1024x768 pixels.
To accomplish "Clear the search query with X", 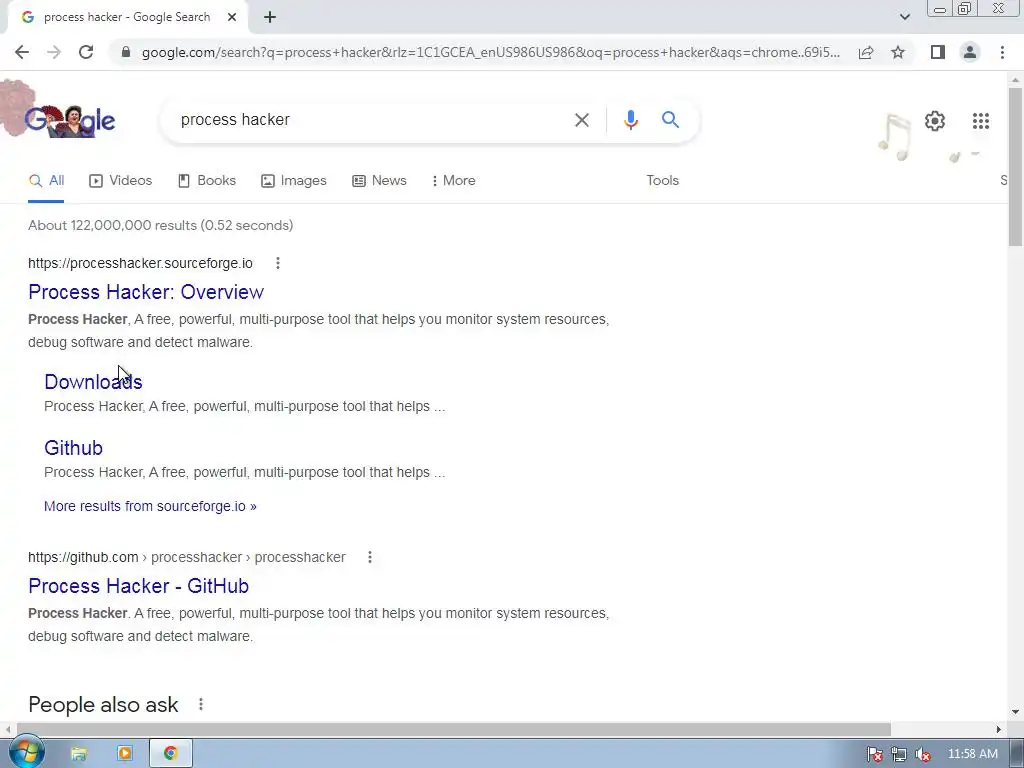I will [x=581, y=120].
